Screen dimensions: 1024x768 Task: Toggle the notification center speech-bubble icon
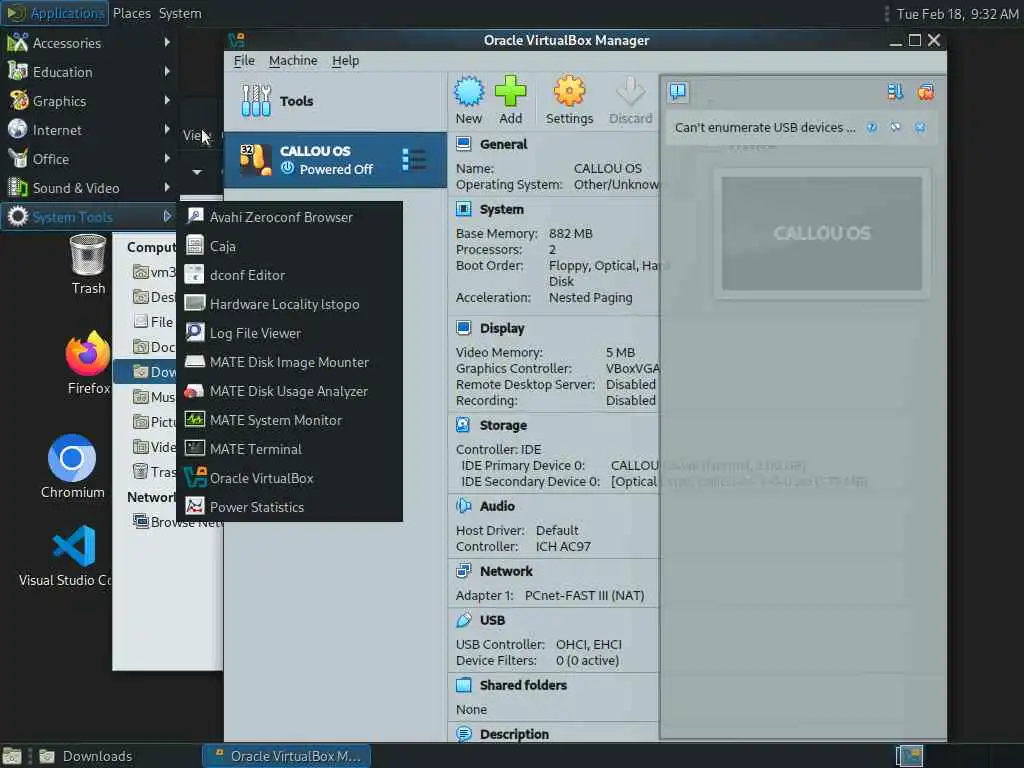click(678, 91)
